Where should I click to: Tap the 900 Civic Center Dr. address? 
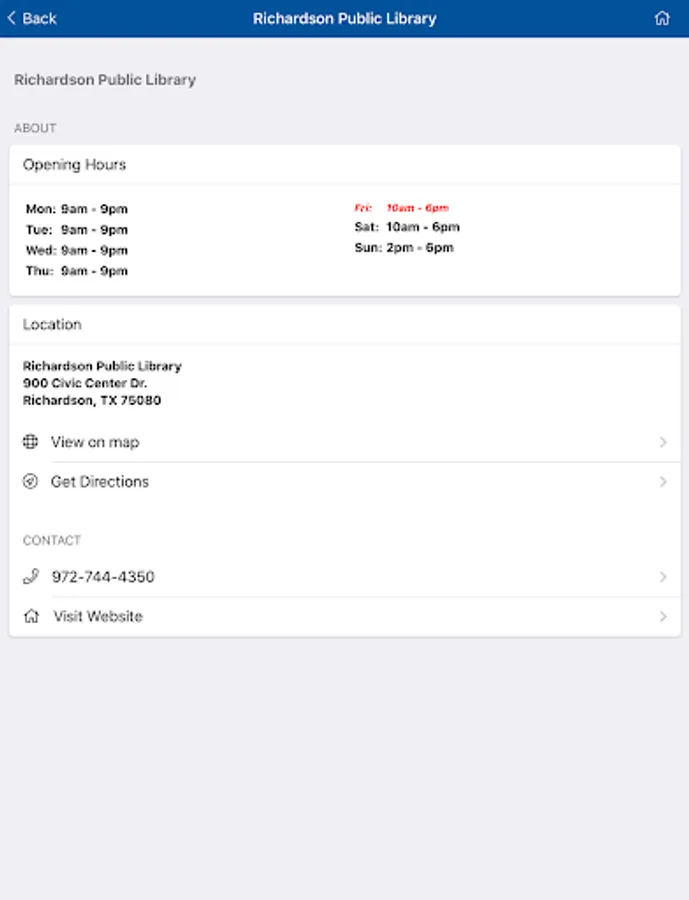point(85,383)
